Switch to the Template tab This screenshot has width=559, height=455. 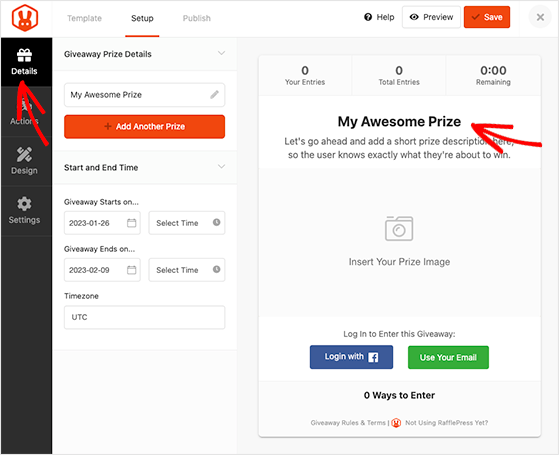point(84,18)
